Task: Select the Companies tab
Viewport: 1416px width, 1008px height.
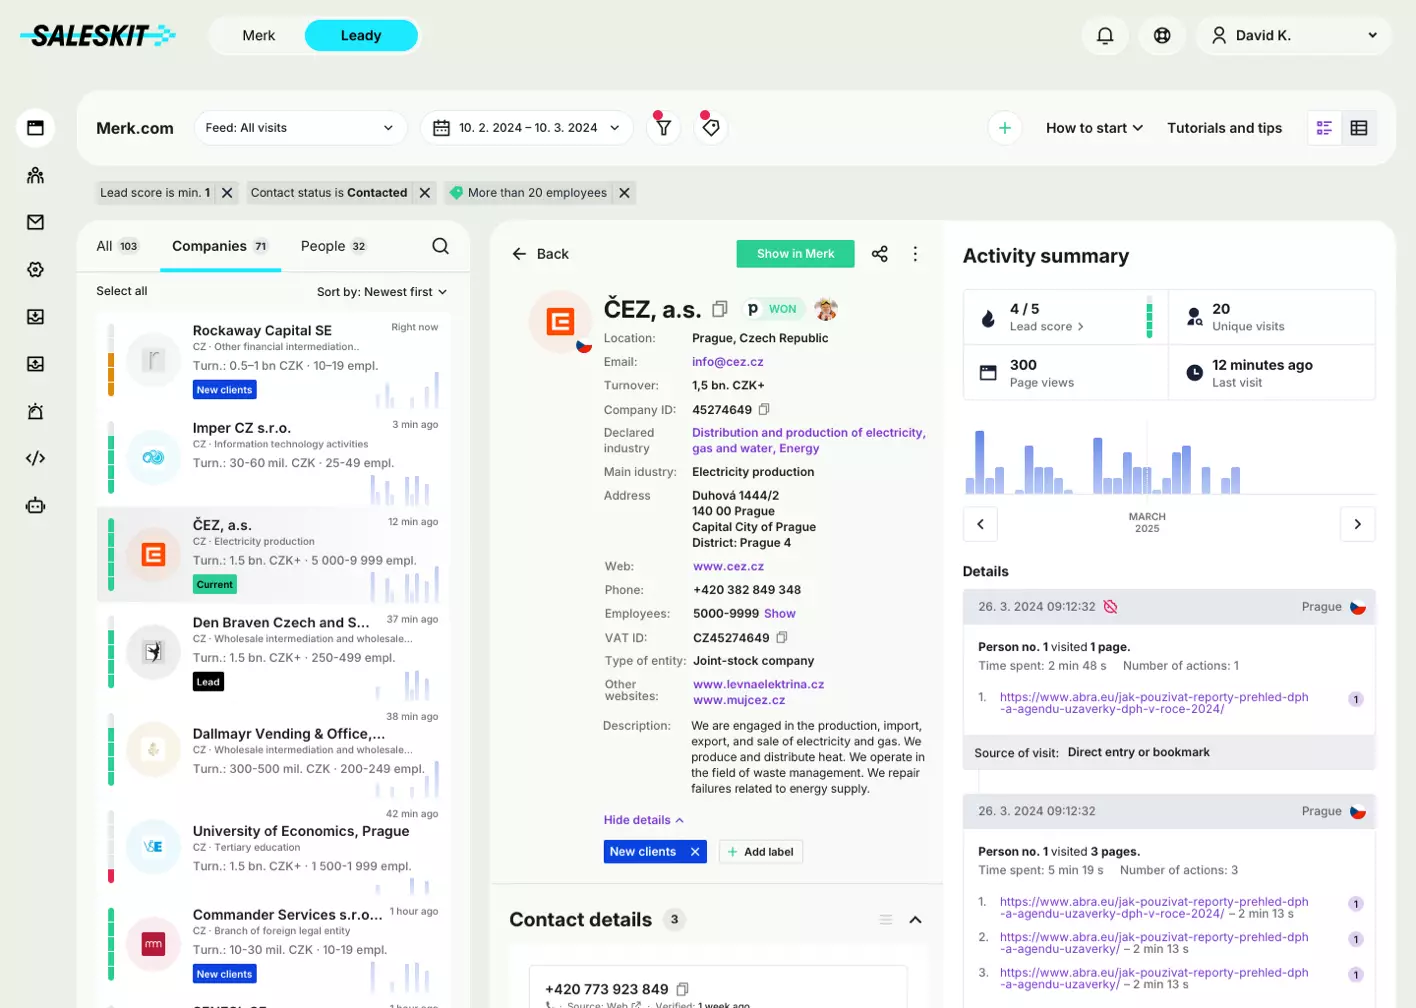Action: pyautogui.click(x=220, y=246)
